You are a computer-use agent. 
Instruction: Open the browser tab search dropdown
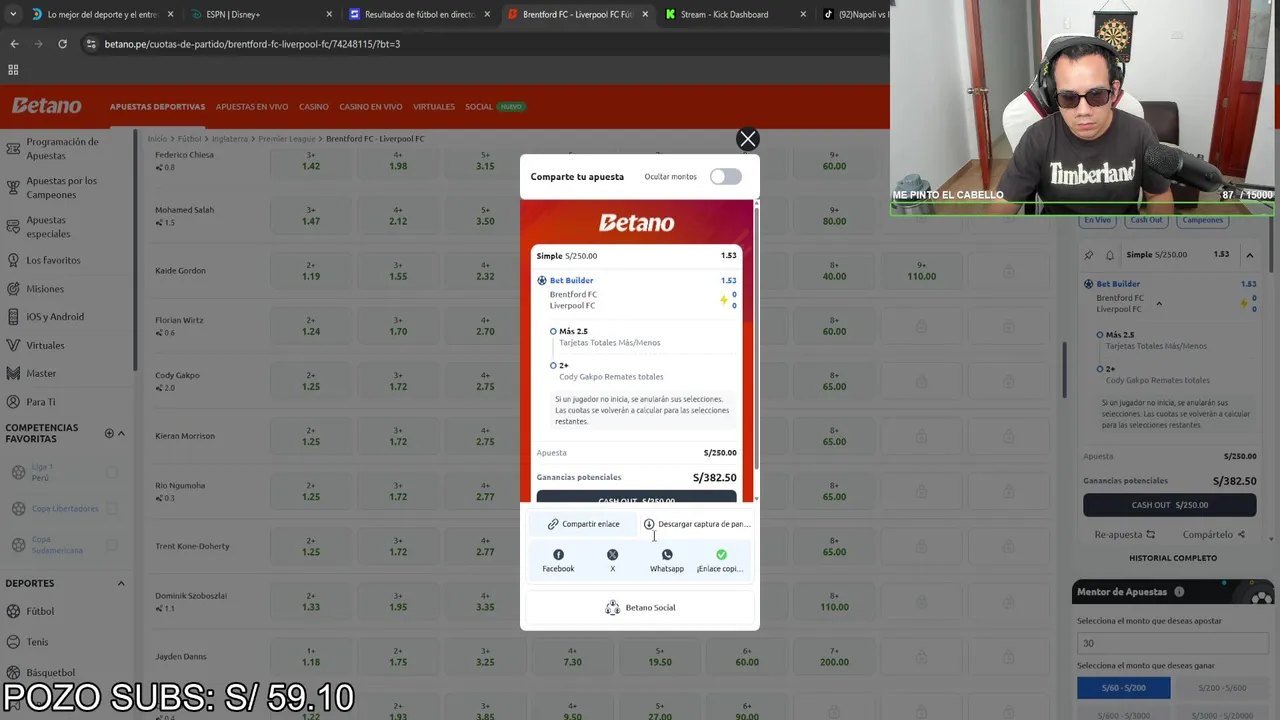click(12, 15)
